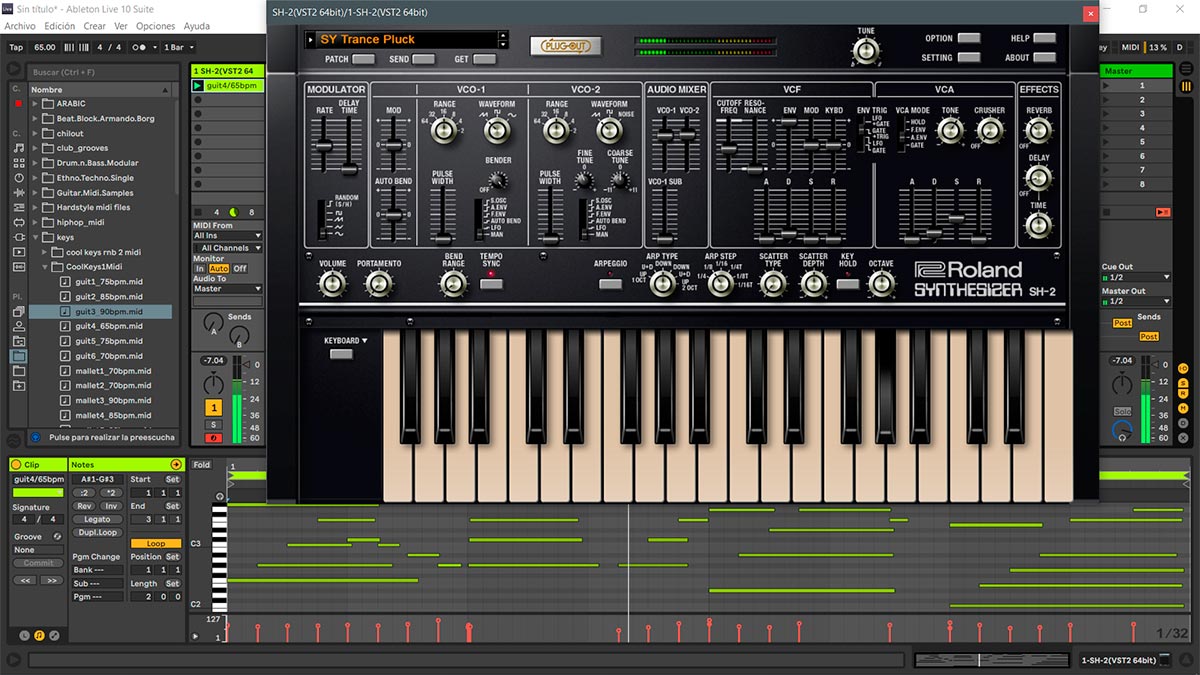This screenshot has height=675, width=1200.
Task: Set Monitor to Auto
Action: pos(218,269)
